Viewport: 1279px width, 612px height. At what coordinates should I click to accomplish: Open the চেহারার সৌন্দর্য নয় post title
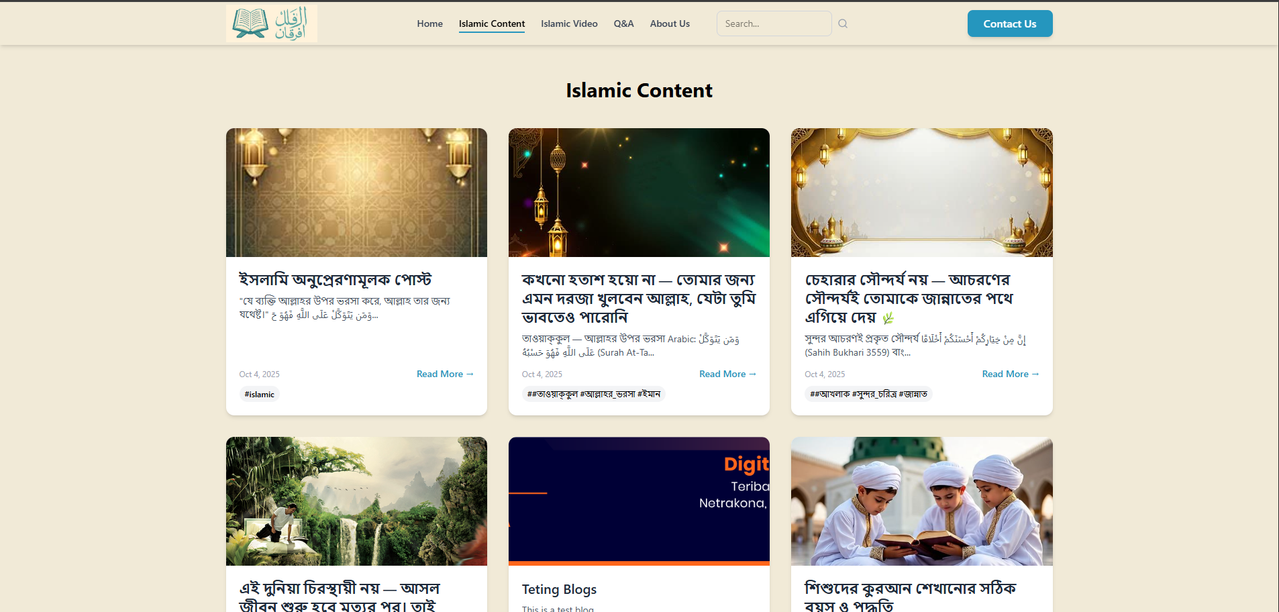(909, 298)
